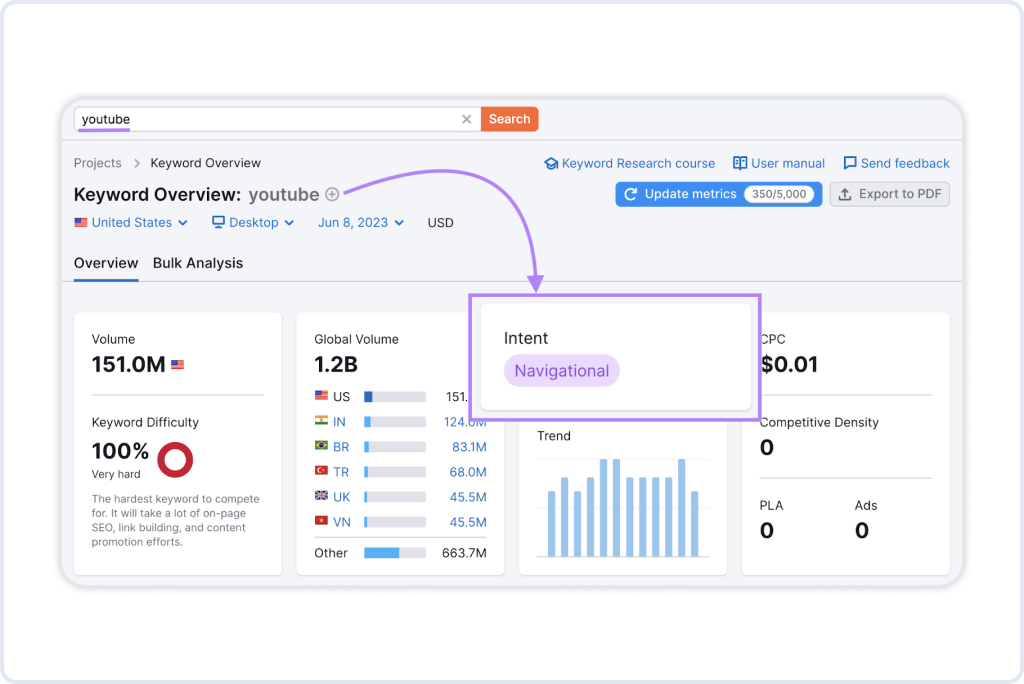Click the US flag beside 151.0M volume
The image size is (1024, 684).
pyautogui.click(x=178, y=365)
